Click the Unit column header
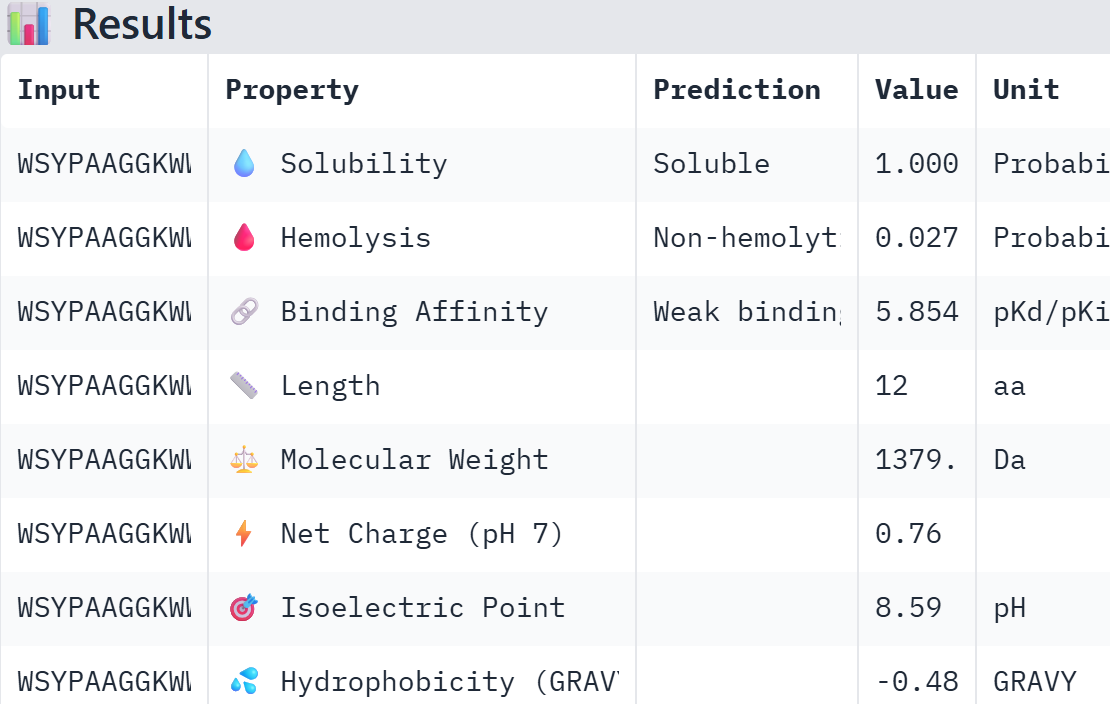The width and height of the screenshot is (1110, 704). tap(1026, 90)
